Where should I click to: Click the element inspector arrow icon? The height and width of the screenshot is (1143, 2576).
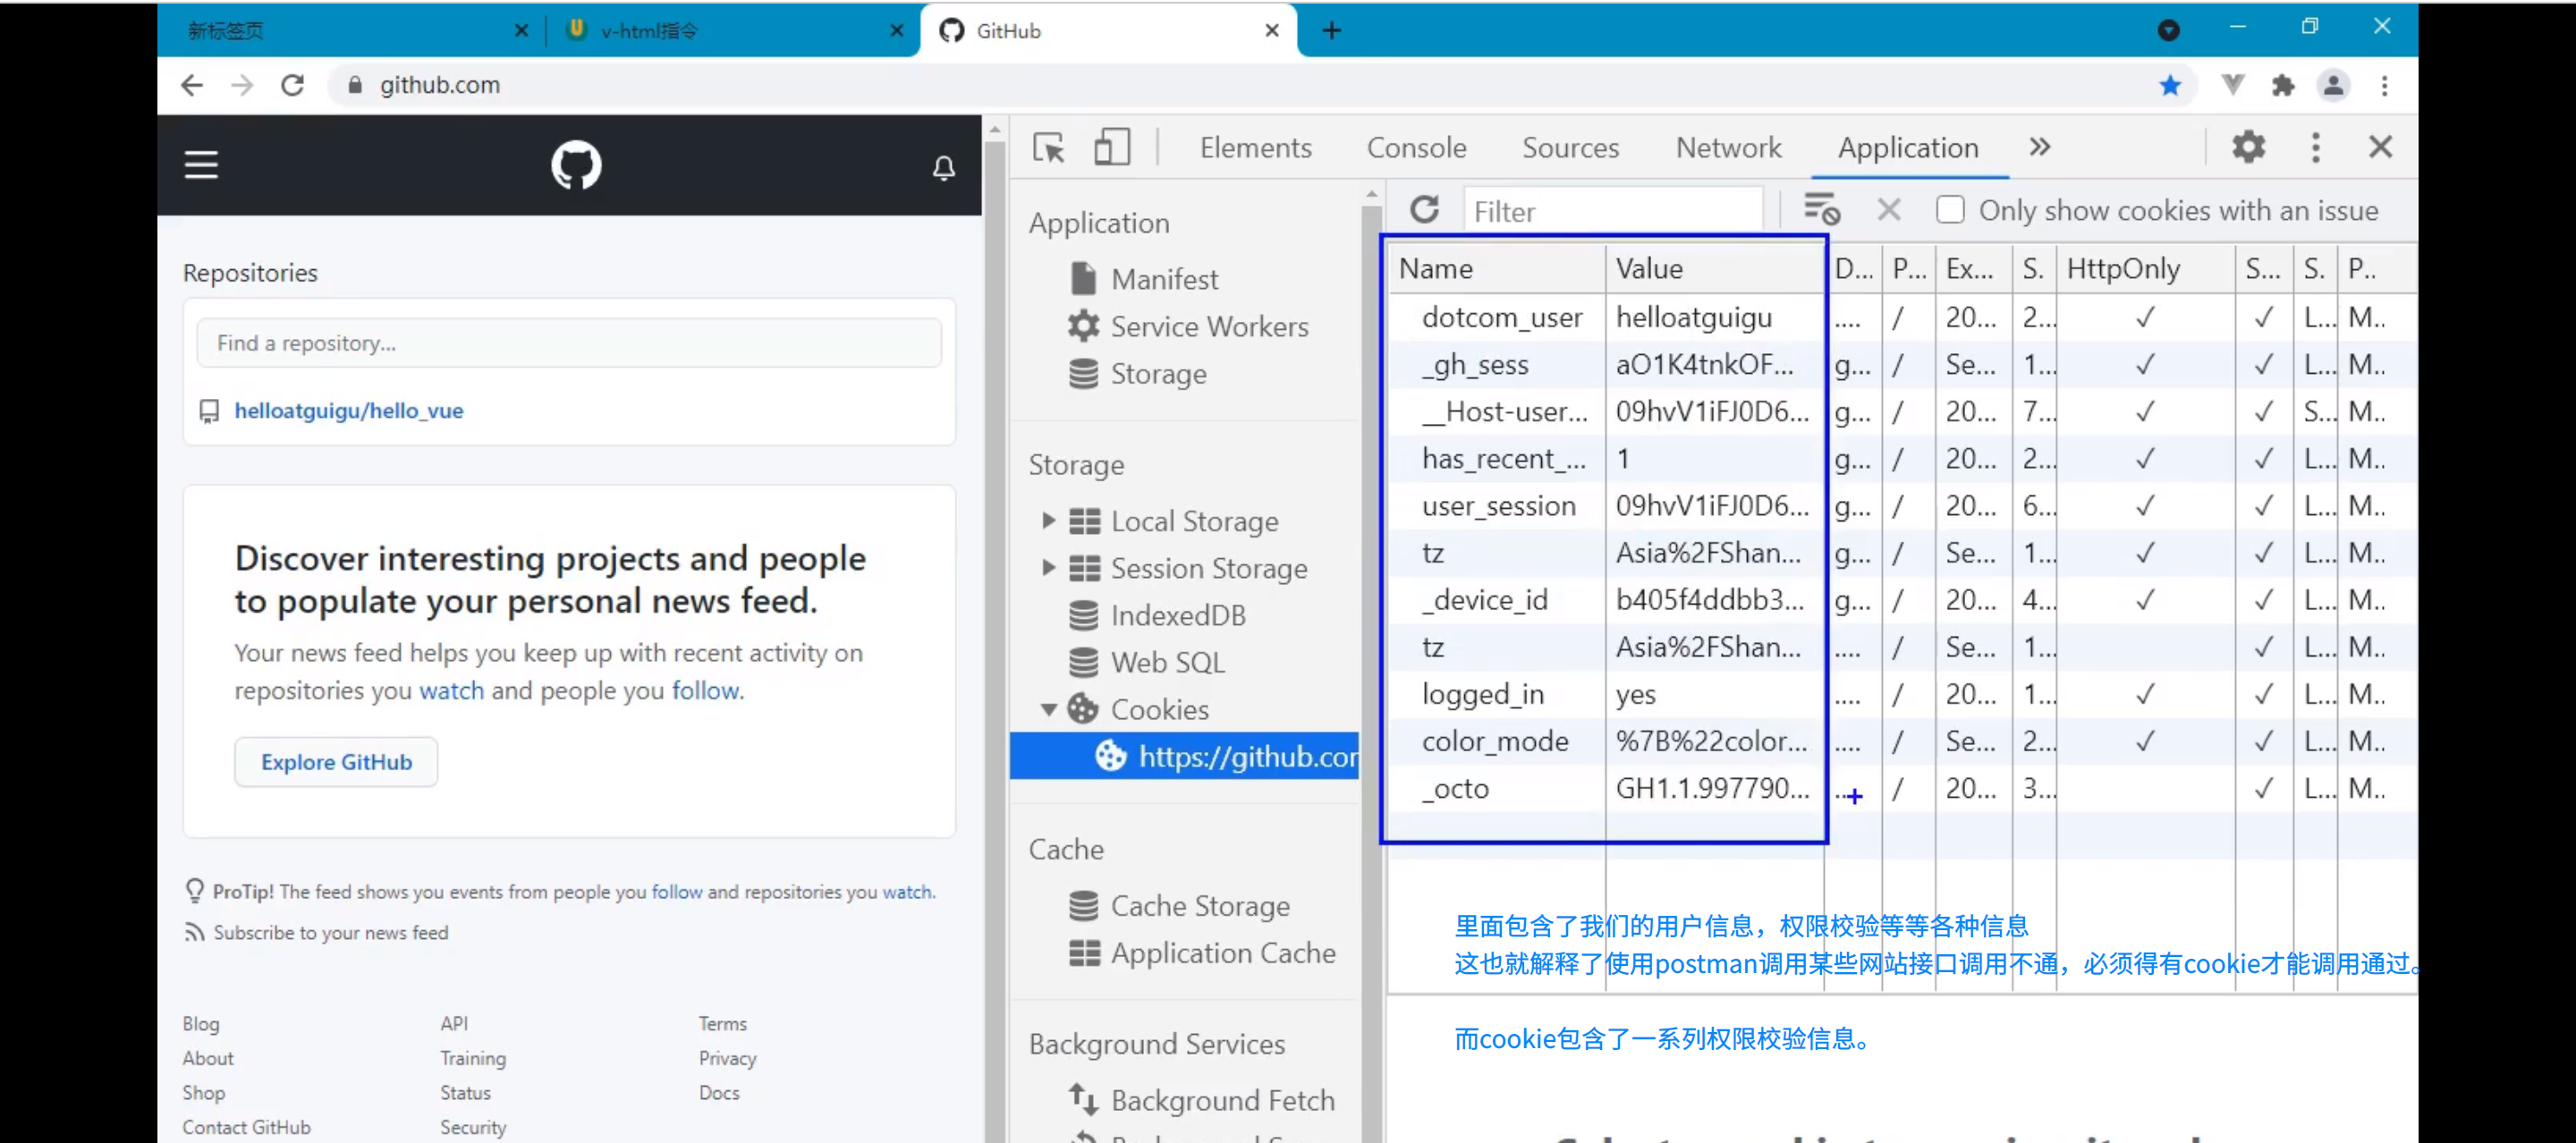(x=1048, y=148)
